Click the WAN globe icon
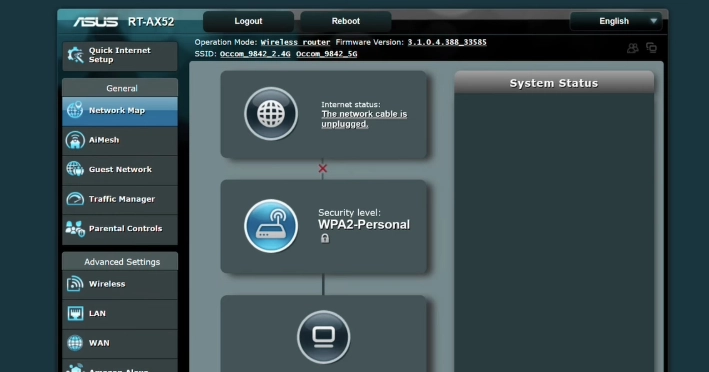Screen dimensions: 709x372 (x=75, y=343)
